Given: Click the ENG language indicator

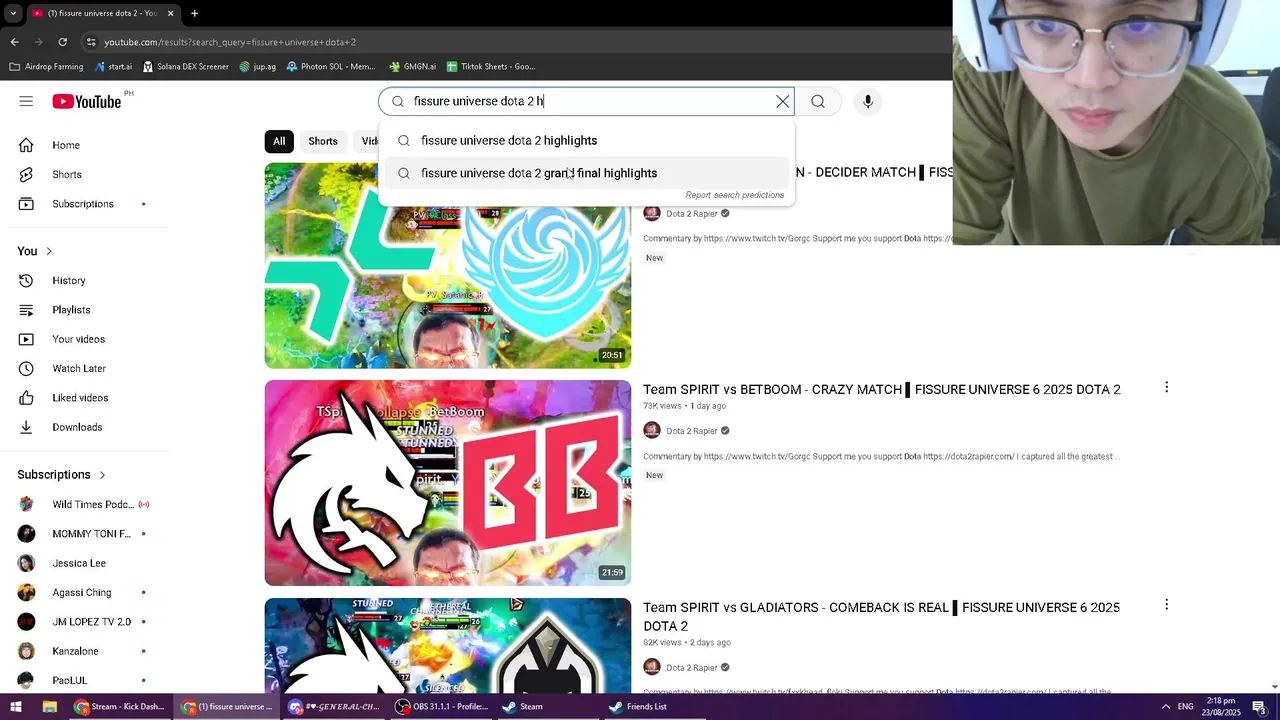Looking at the screenshot, I should pyautogui.click(x=1185, y=706).
